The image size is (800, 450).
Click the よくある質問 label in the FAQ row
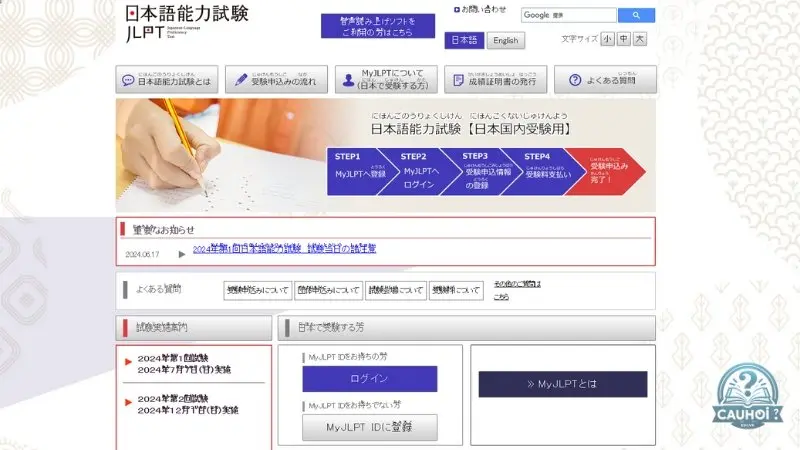[158, 289]
